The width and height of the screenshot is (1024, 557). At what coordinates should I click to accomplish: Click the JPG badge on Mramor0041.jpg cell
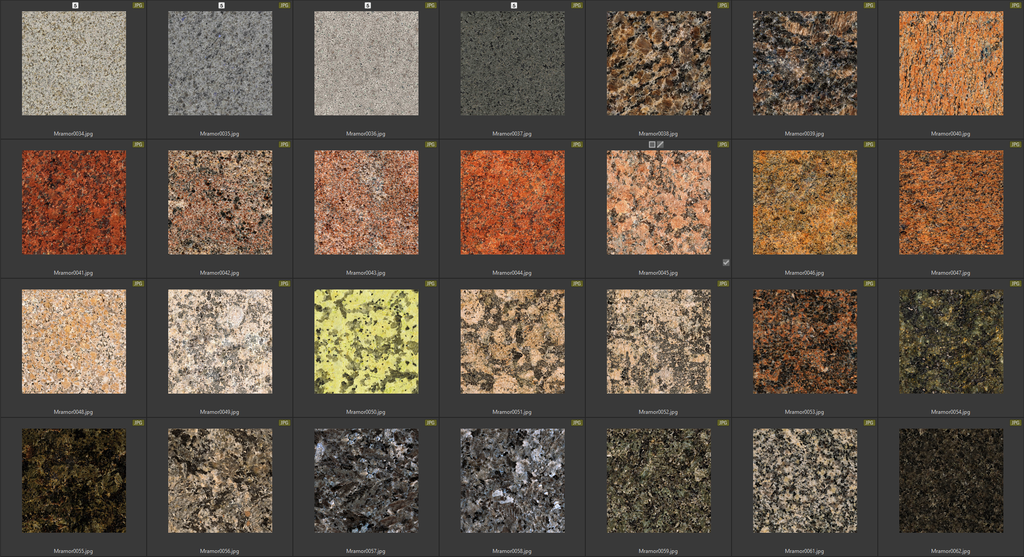[138, 144]
